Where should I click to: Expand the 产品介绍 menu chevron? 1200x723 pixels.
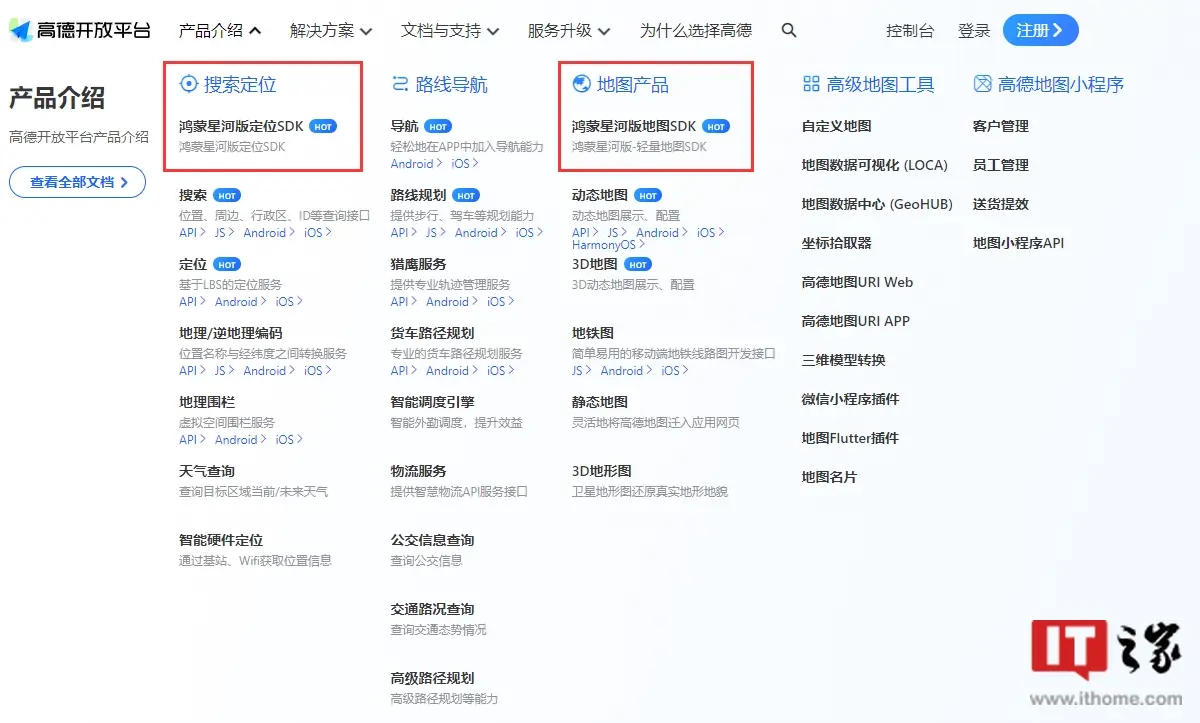coord(255,31)
